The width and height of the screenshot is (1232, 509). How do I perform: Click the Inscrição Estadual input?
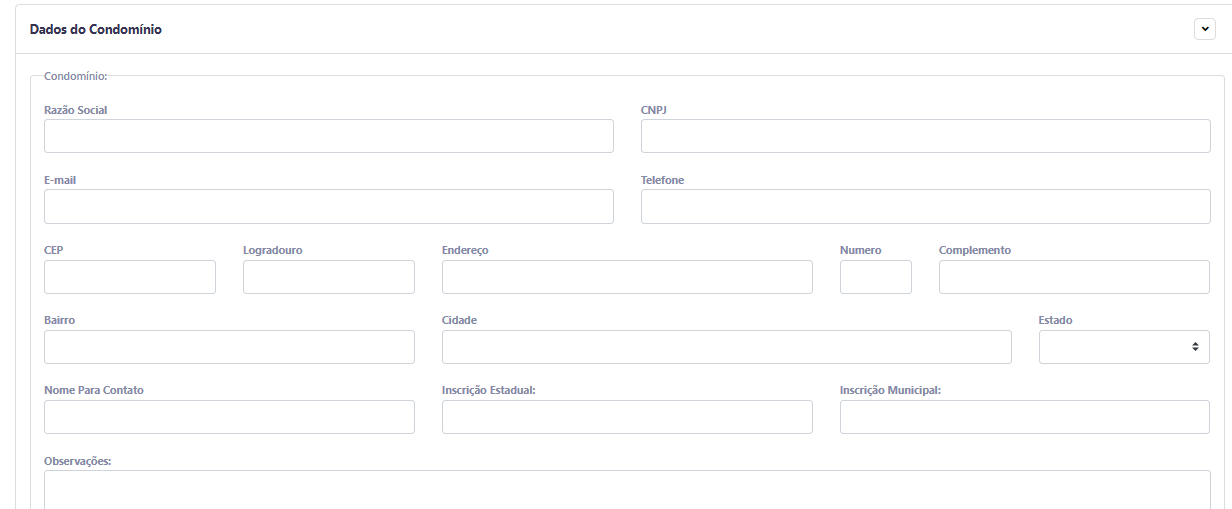pos(627,417)
